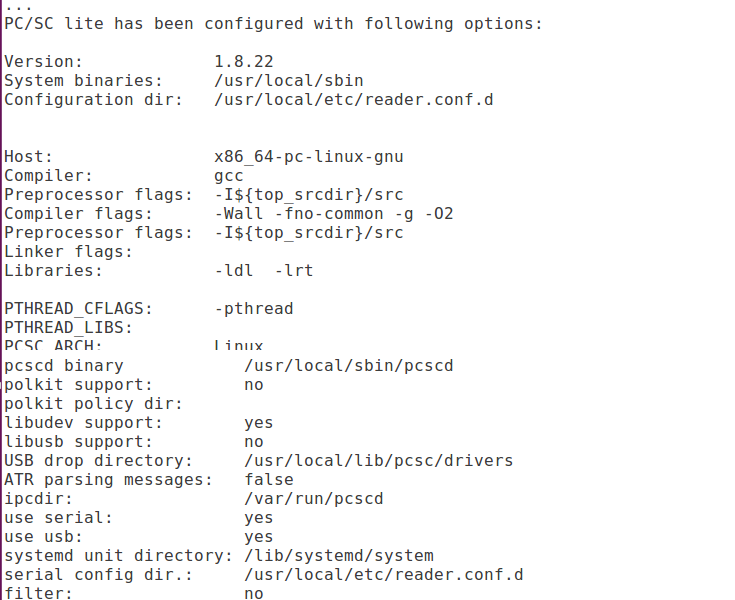The height and width of the screenshot is (600, 735).
Task: Click the /var/run/pcscd ipcdir path
Action: click(x=313, y=499)
